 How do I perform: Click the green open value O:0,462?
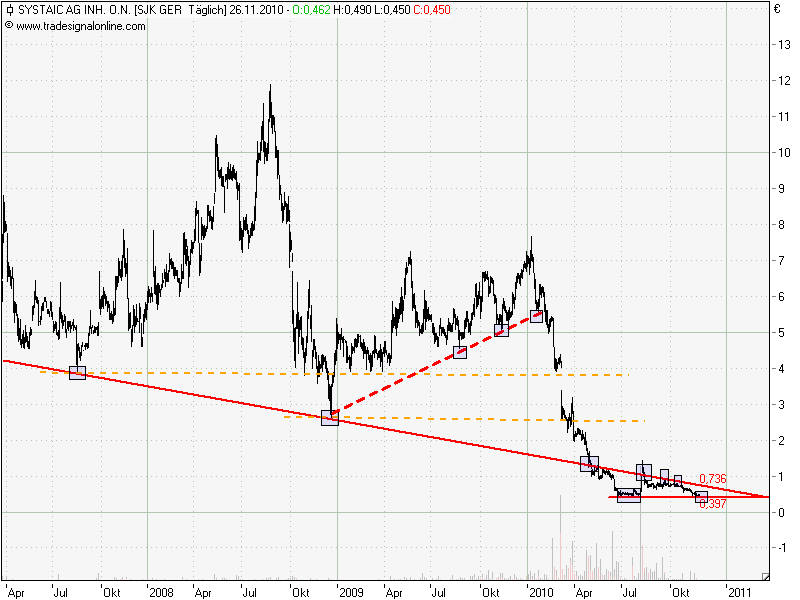(x=311, y=10)
